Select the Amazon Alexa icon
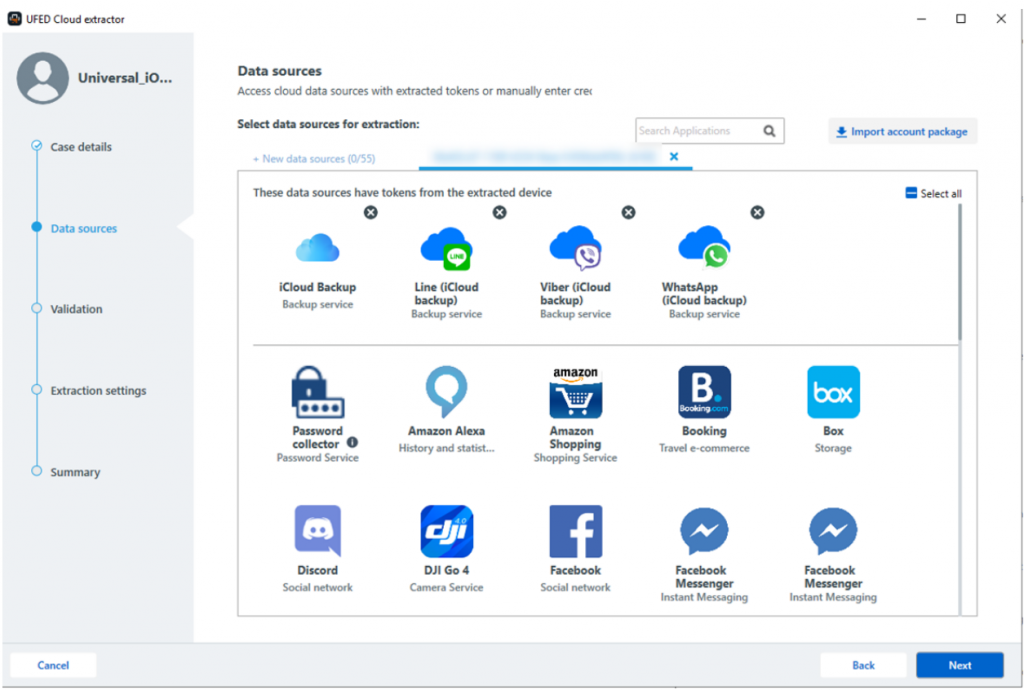 (x=447, y=392)
